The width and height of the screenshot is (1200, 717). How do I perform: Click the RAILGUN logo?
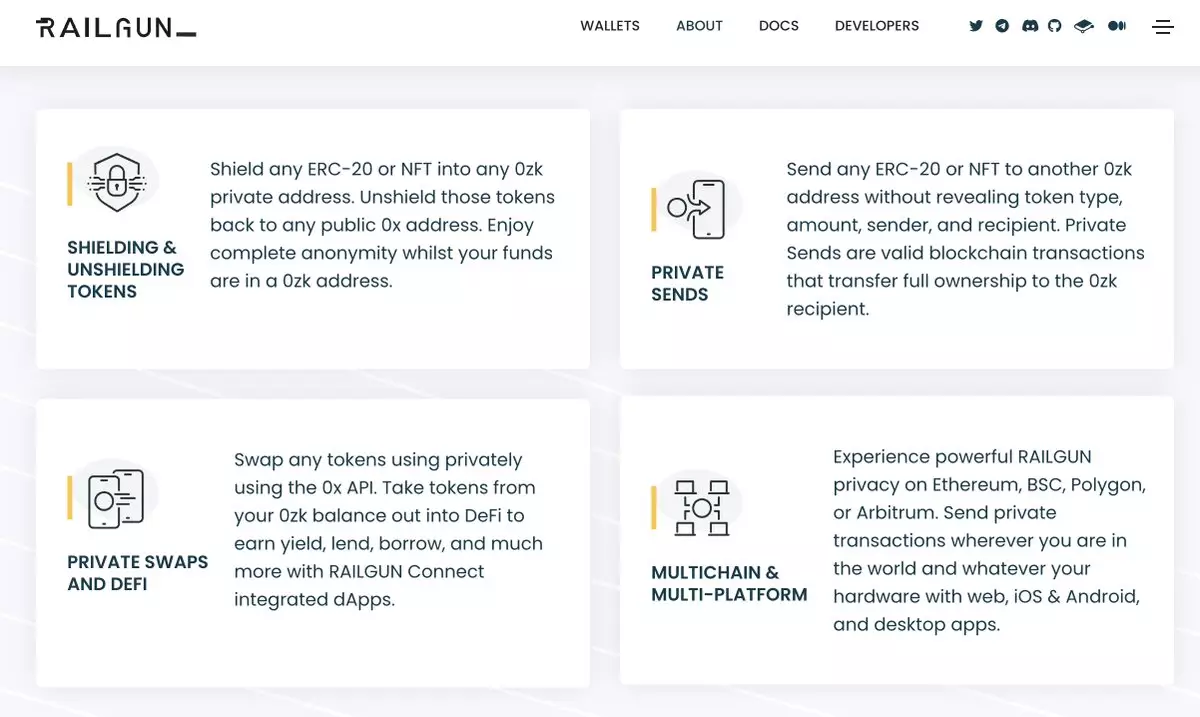[116, 28]
